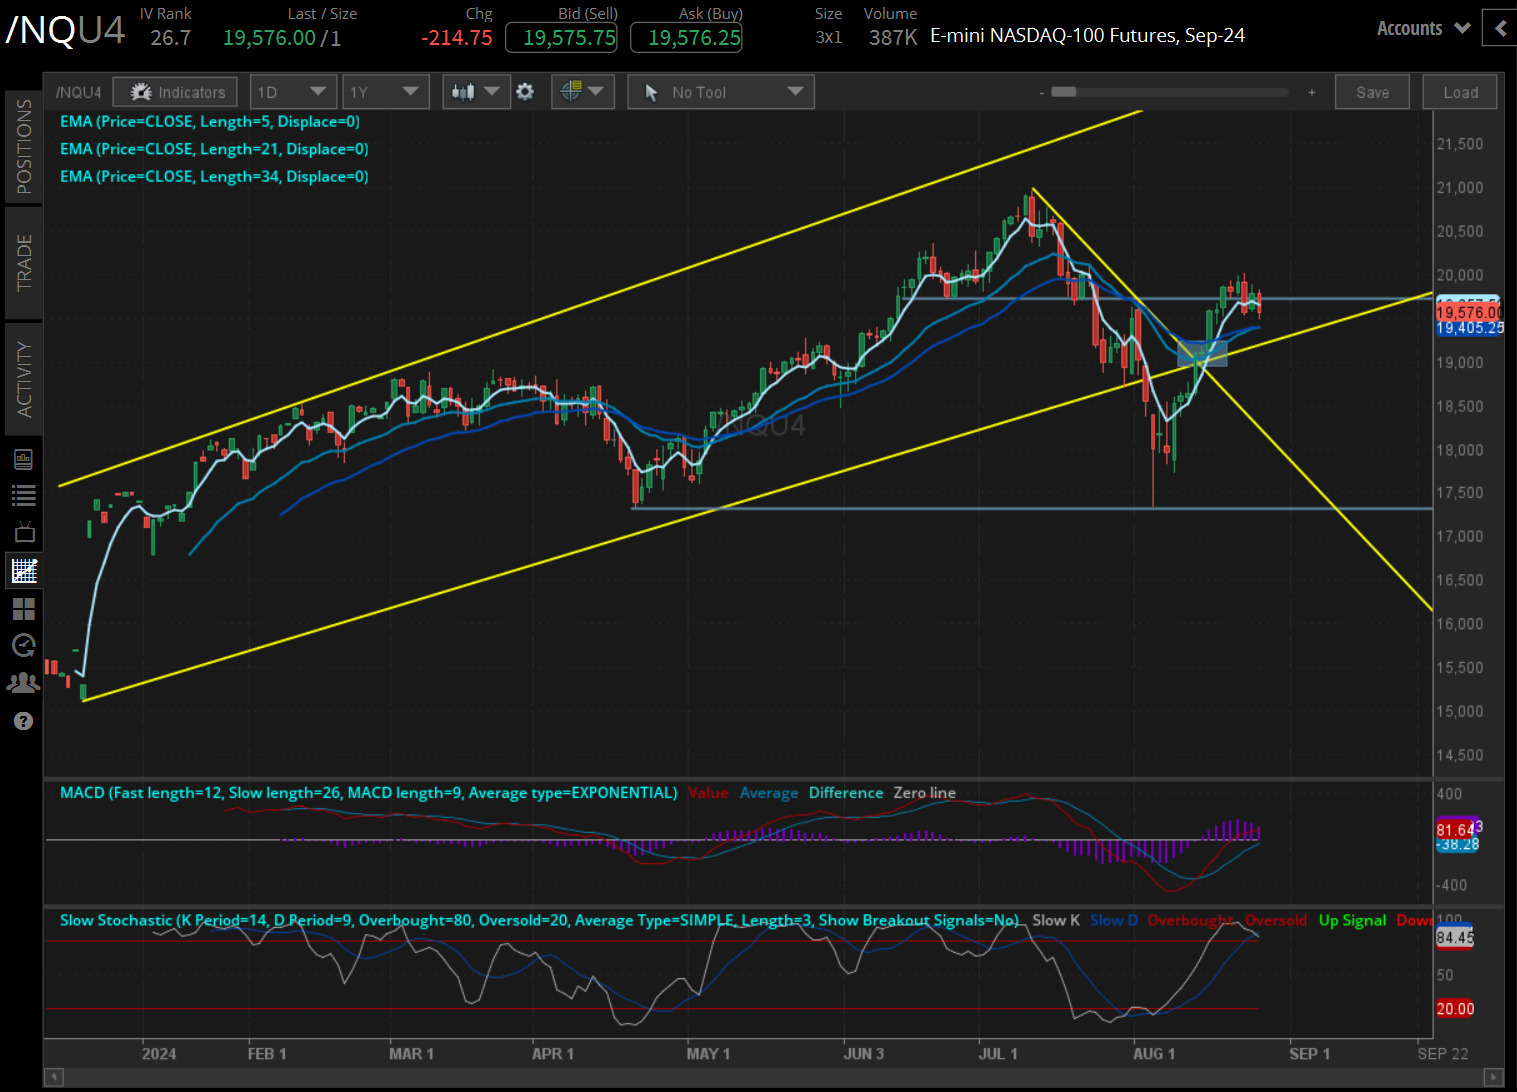Screen dimensions: 1517x1092
Task: Switch to the POSITIONS tab
Action: coord(24,146)
